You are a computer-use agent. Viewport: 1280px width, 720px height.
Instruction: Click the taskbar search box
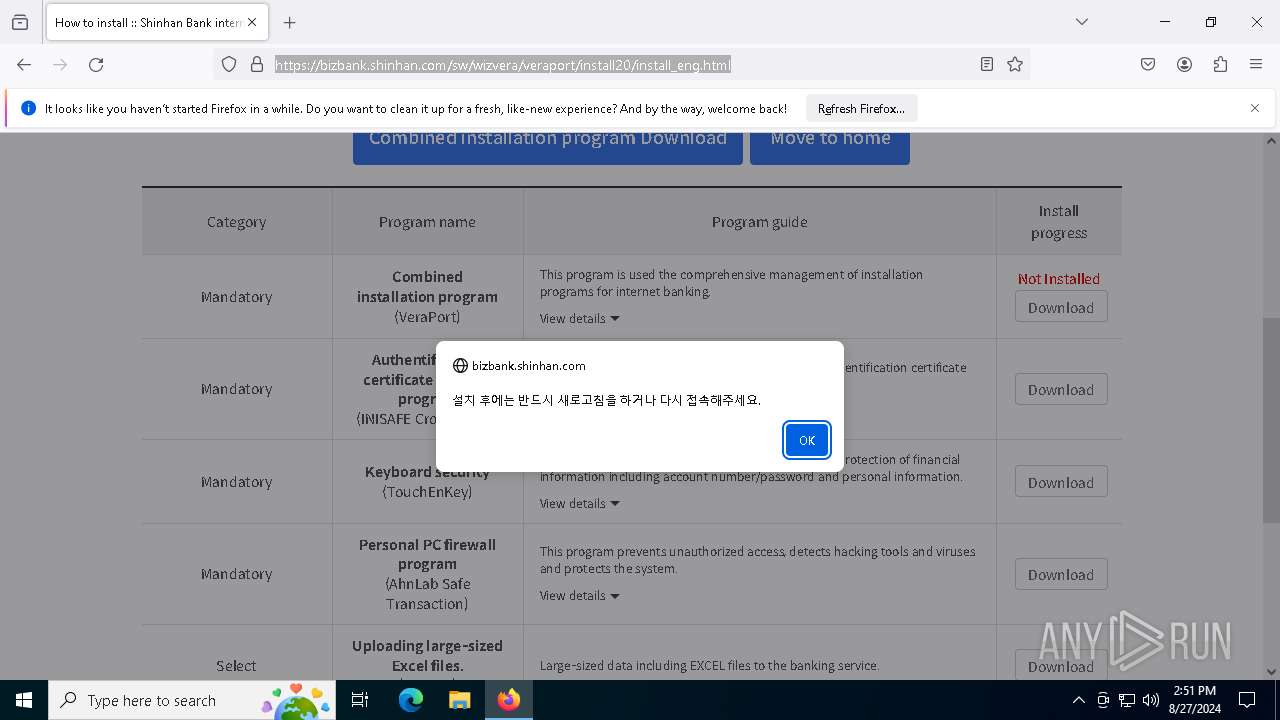(x=192, y=700)
